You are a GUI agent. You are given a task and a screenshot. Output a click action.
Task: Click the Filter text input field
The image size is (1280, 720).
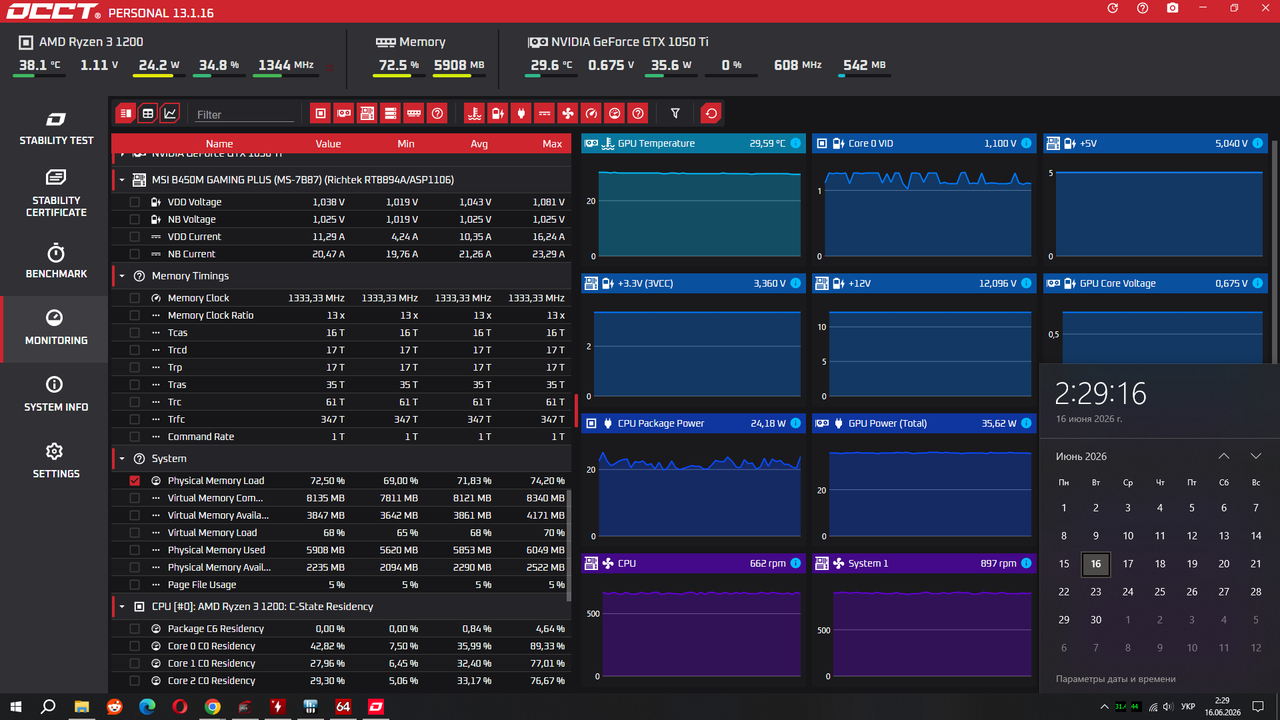click(x=244, y=114)
